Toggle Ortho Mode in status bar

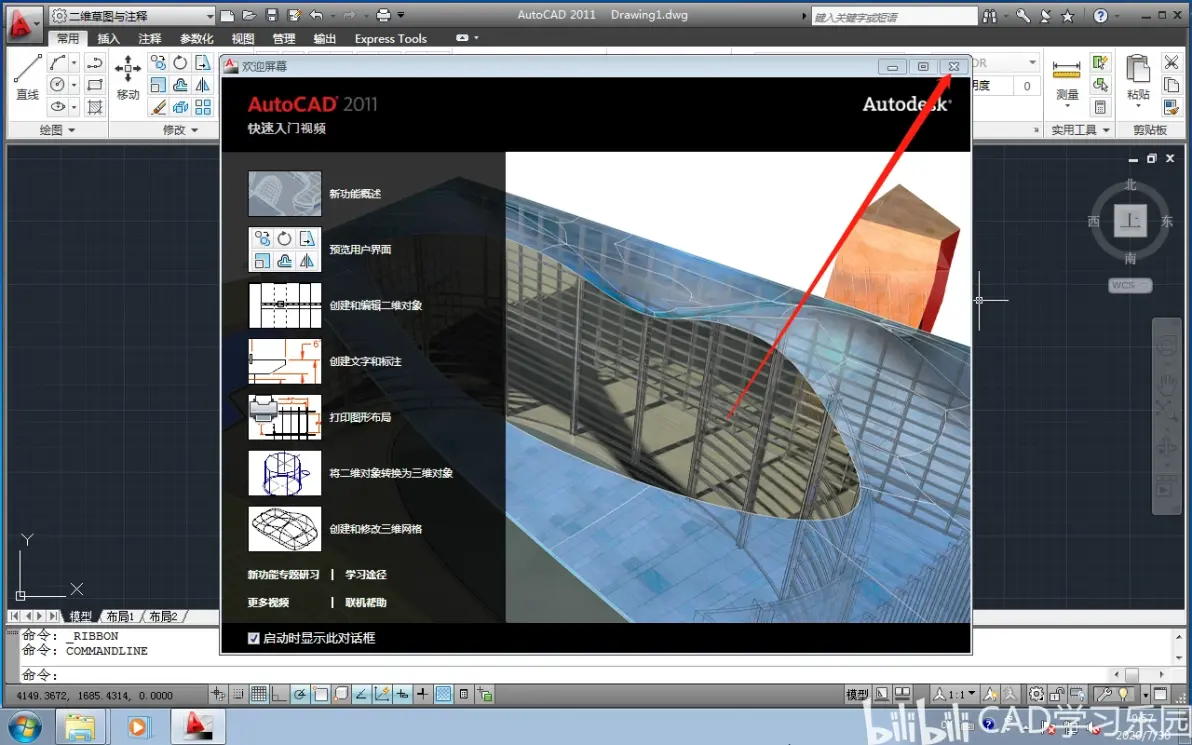tap(279, 693)
